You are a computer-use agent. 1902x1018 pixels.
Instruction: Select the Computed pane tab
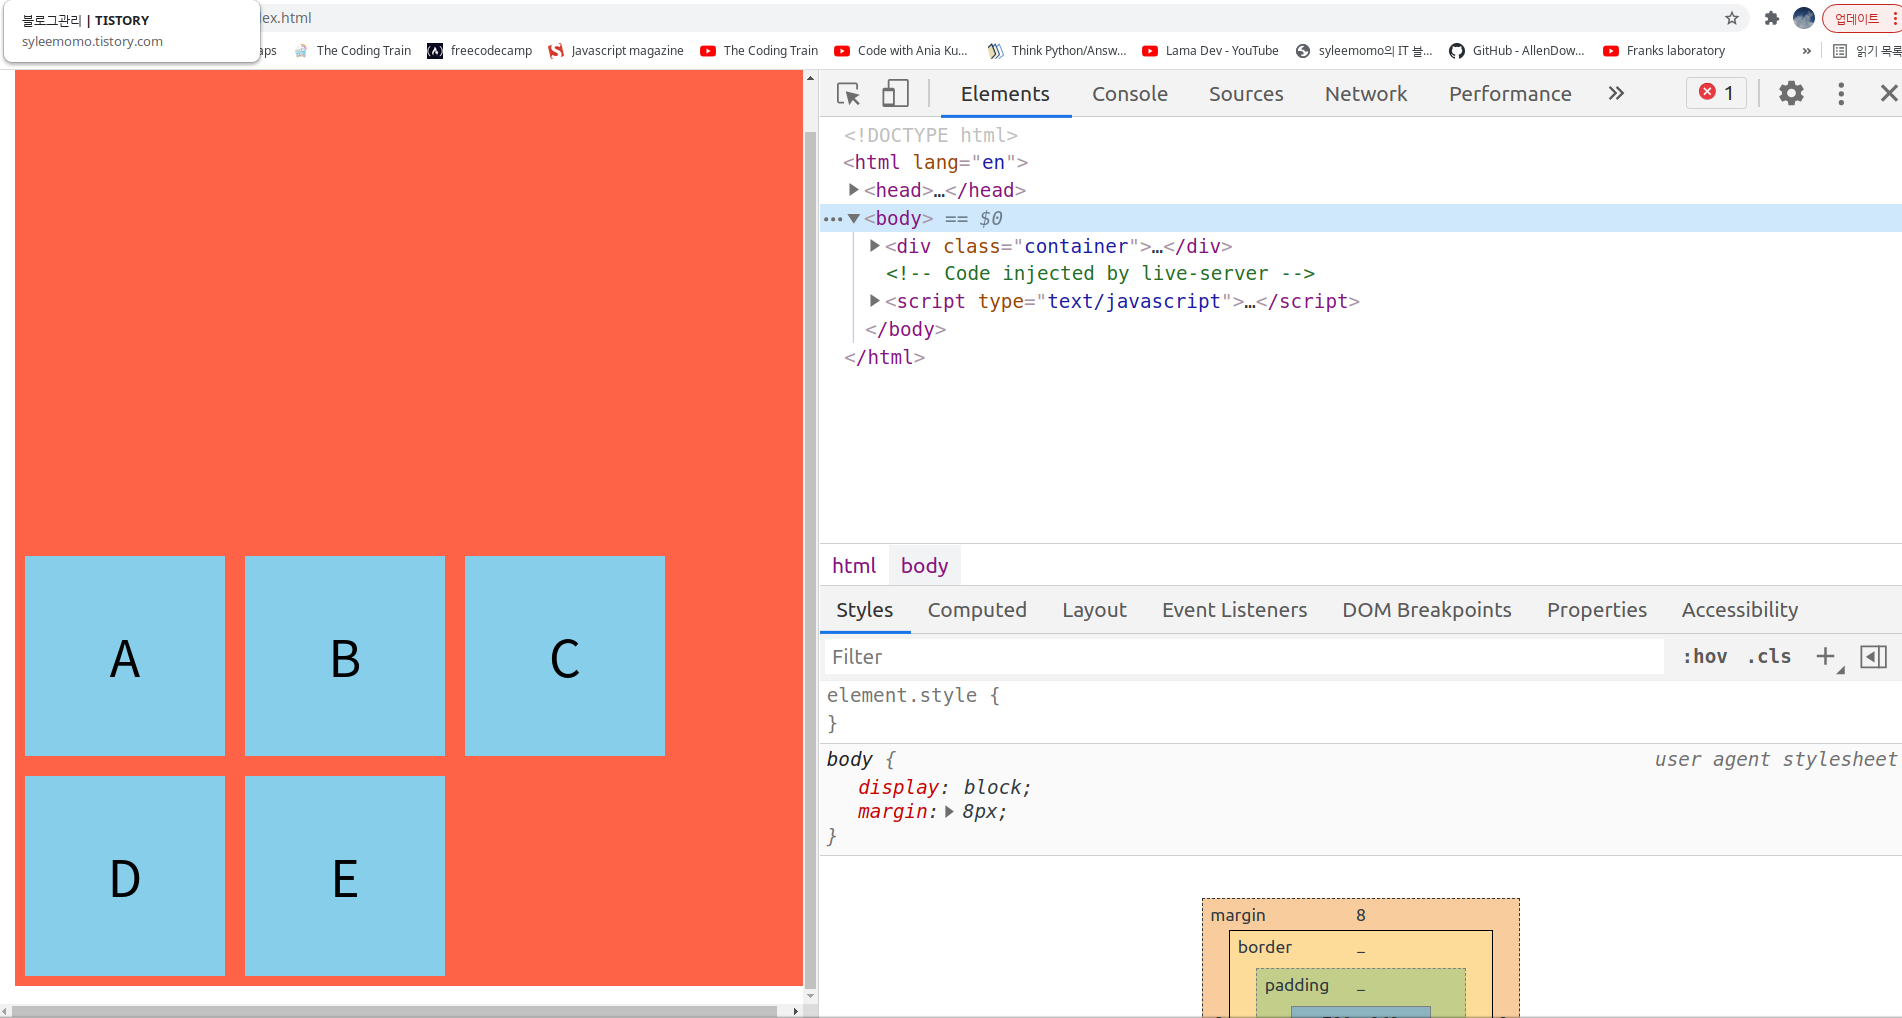coord(977,610)
